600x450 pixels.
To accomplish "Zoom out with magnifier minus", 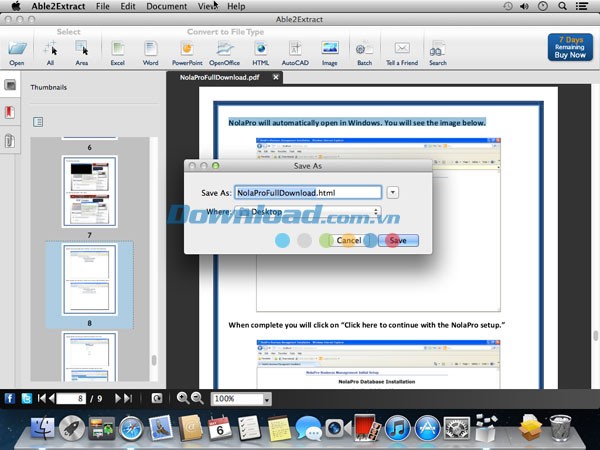I will [197, 398].
